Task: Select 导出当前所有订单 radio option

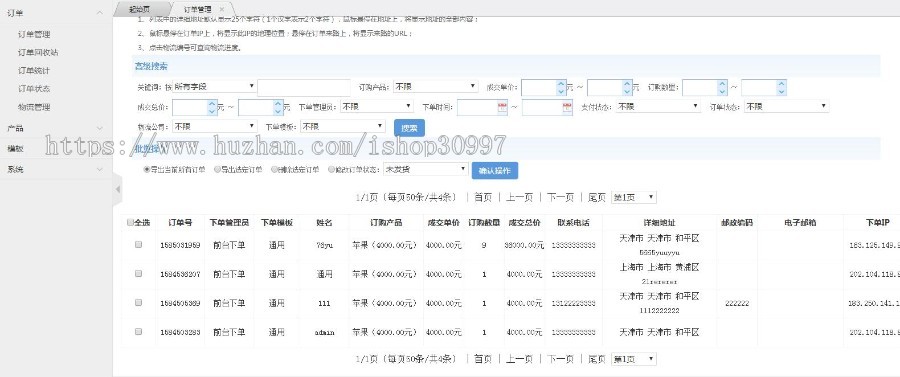Action: pyautogui.click(x=147, y=170)
